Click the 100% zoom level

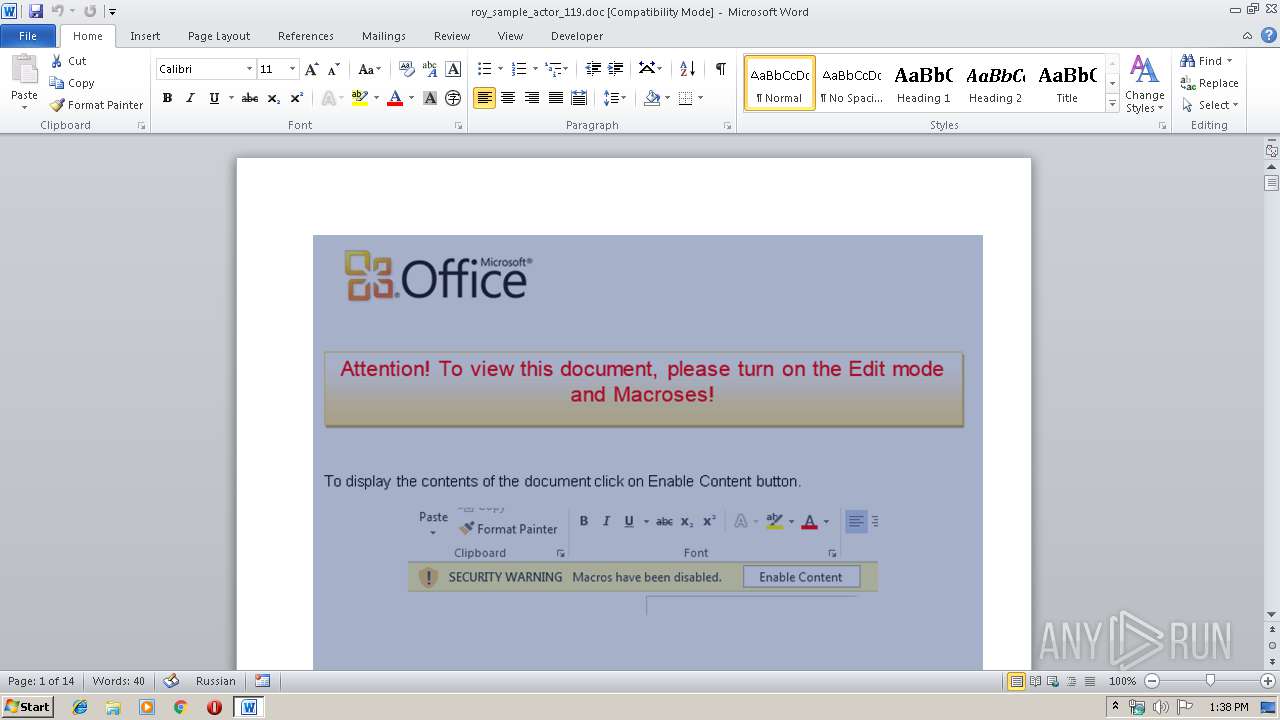[1122, 681]
